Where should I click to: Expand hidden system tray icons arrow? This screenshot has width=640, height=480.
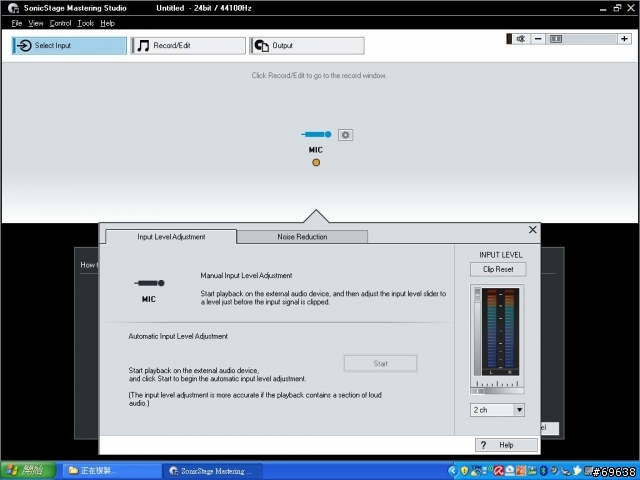pyautogui.click(x=453, y=471)
